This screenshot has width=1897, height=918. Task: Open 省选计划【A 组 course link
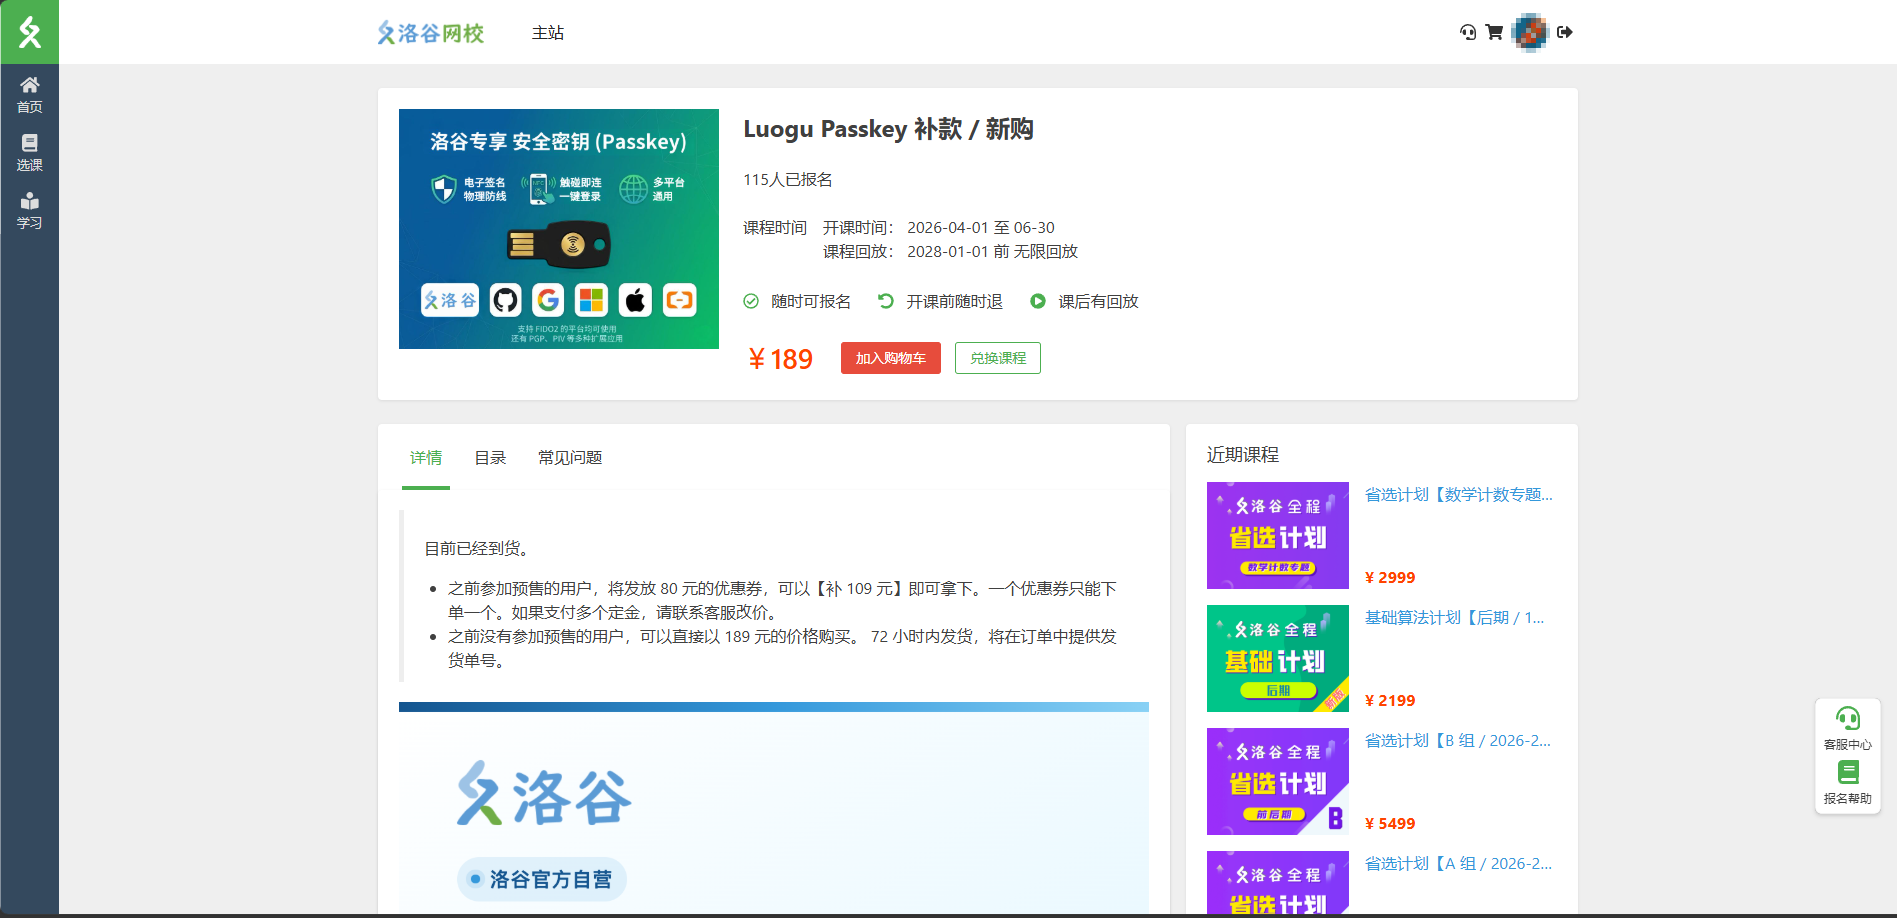pyautogui.click(x=1459, y=864)
